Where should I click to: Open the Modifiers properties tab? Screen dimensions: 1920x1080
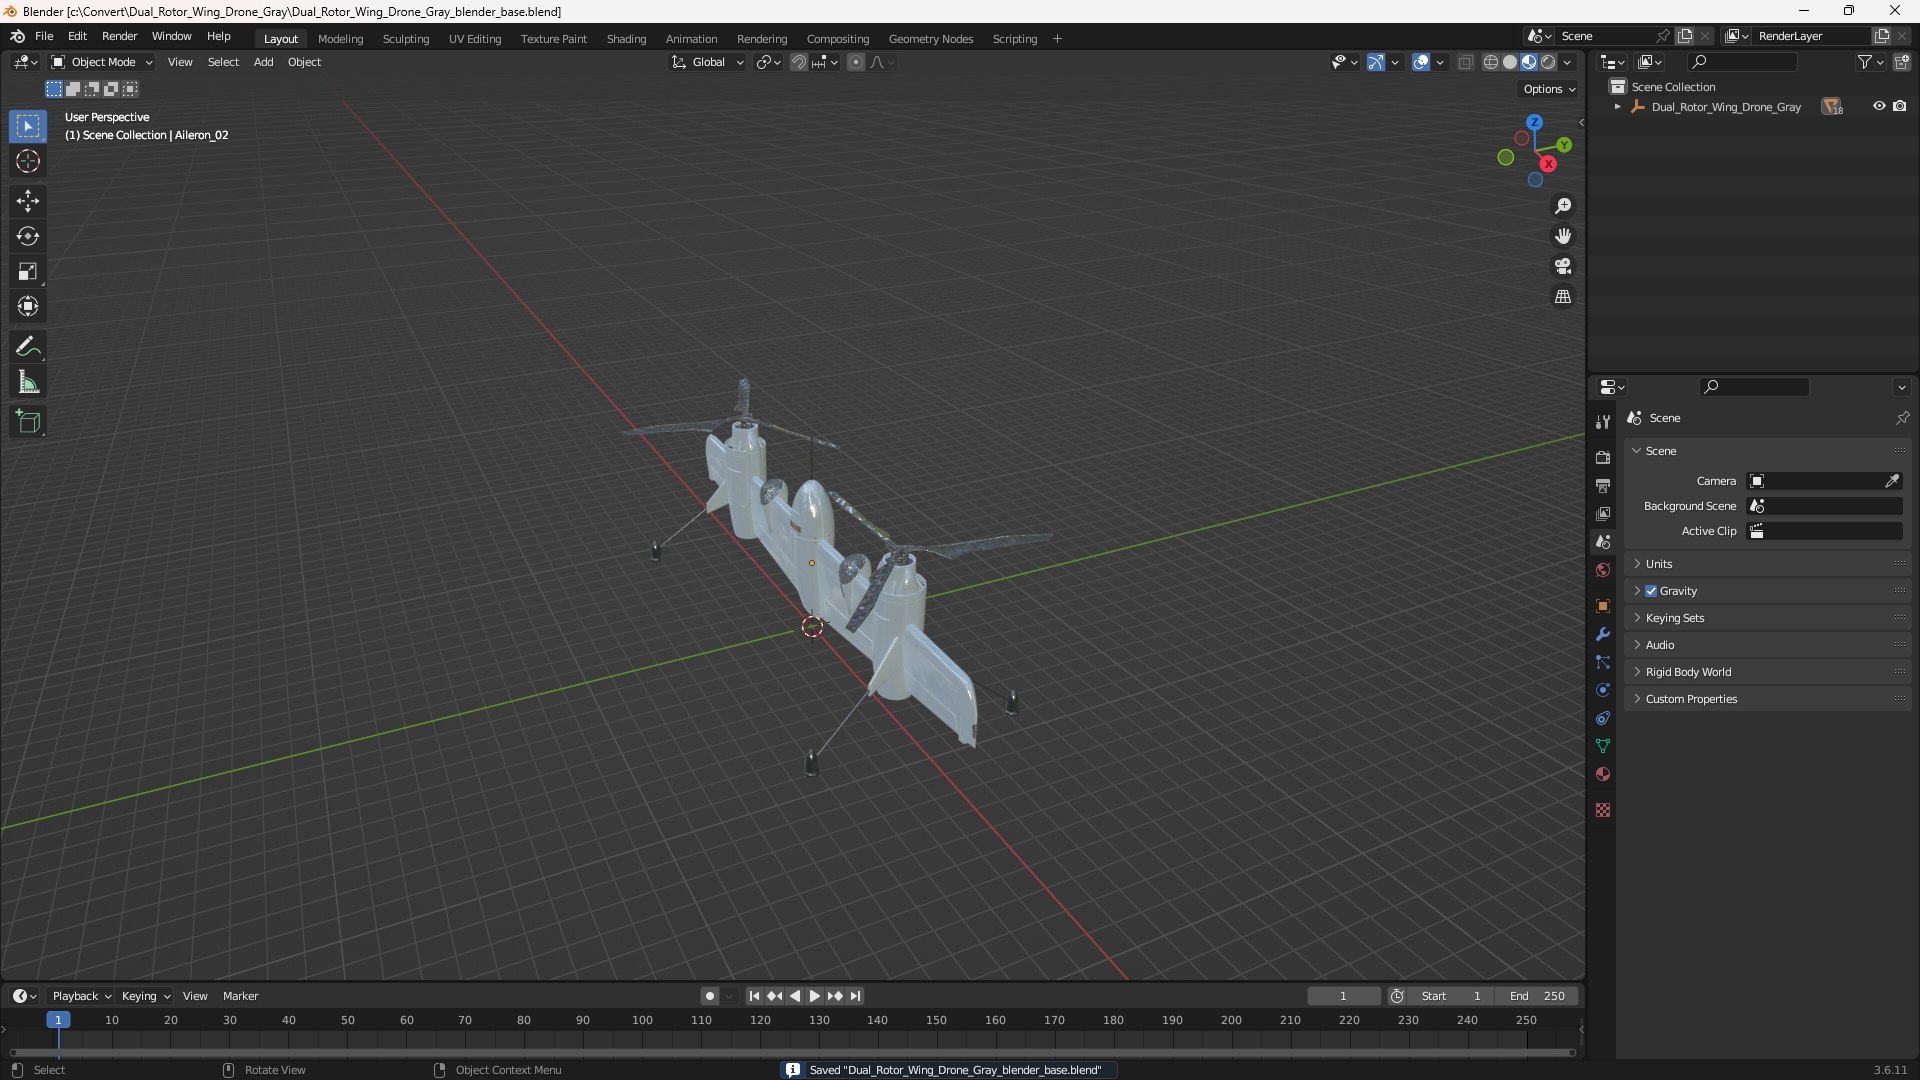1603,634
